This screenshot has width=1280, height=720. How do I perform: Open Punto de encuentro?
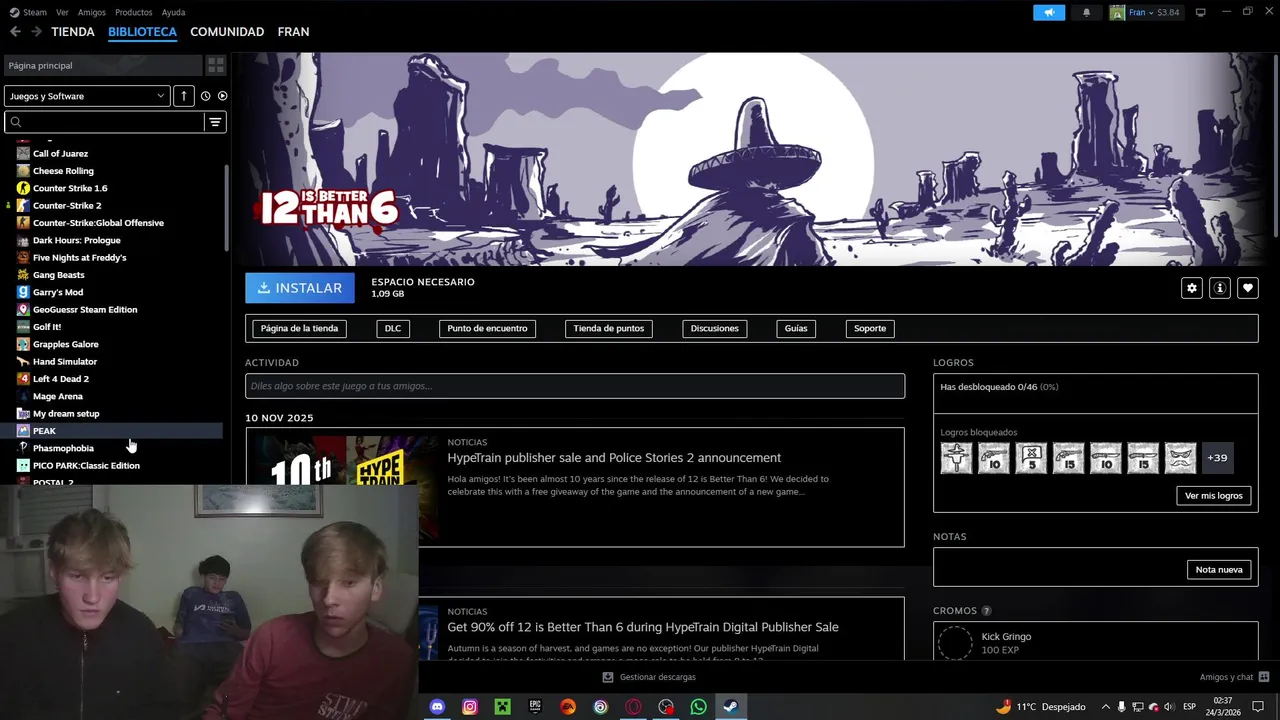(487, 328)
